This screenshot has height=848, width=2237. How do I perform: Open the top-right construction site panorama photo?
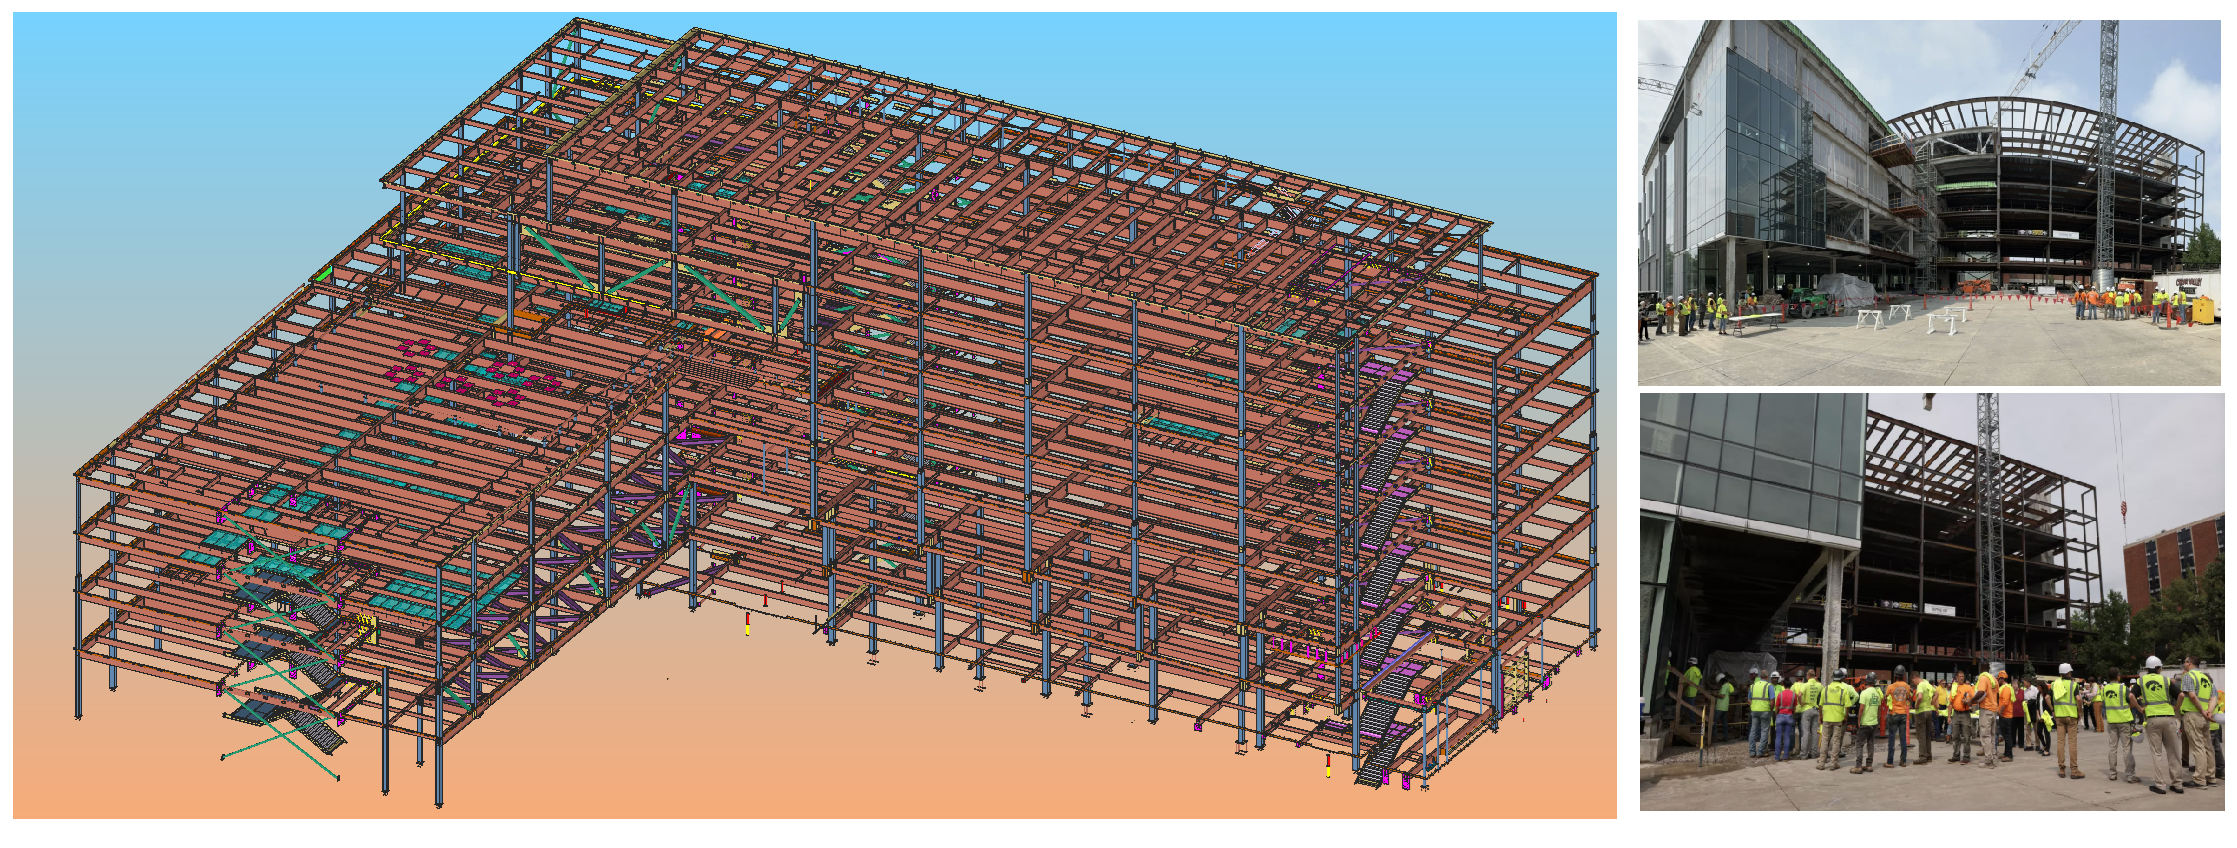coord(1928,202)
